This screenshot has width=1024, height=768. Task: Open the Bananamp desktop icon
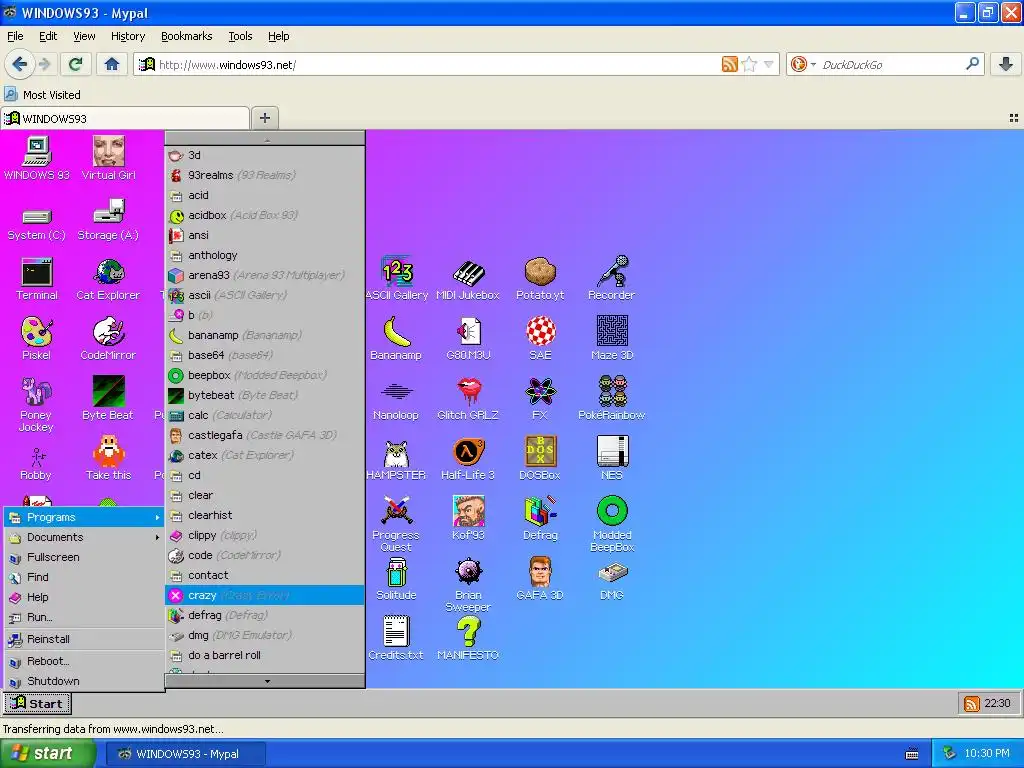click(x=396, y=339)
